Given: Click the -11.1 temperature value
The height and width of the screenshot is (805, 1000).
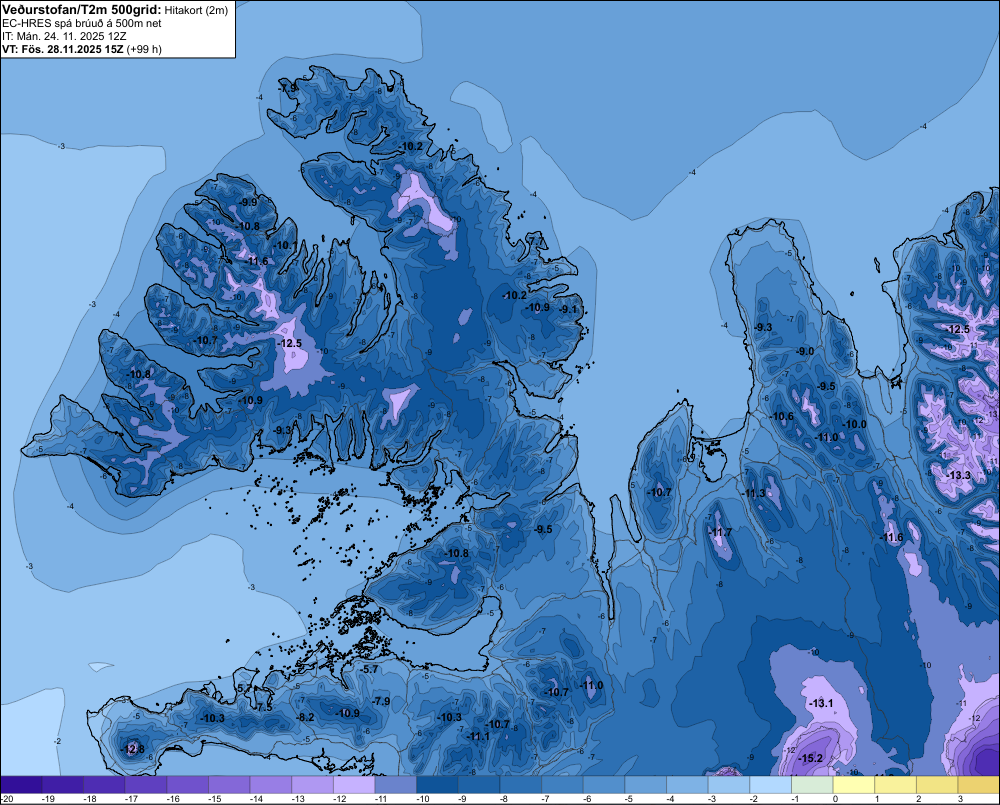Looking at the screenshot, I should [x=478, y=736].
